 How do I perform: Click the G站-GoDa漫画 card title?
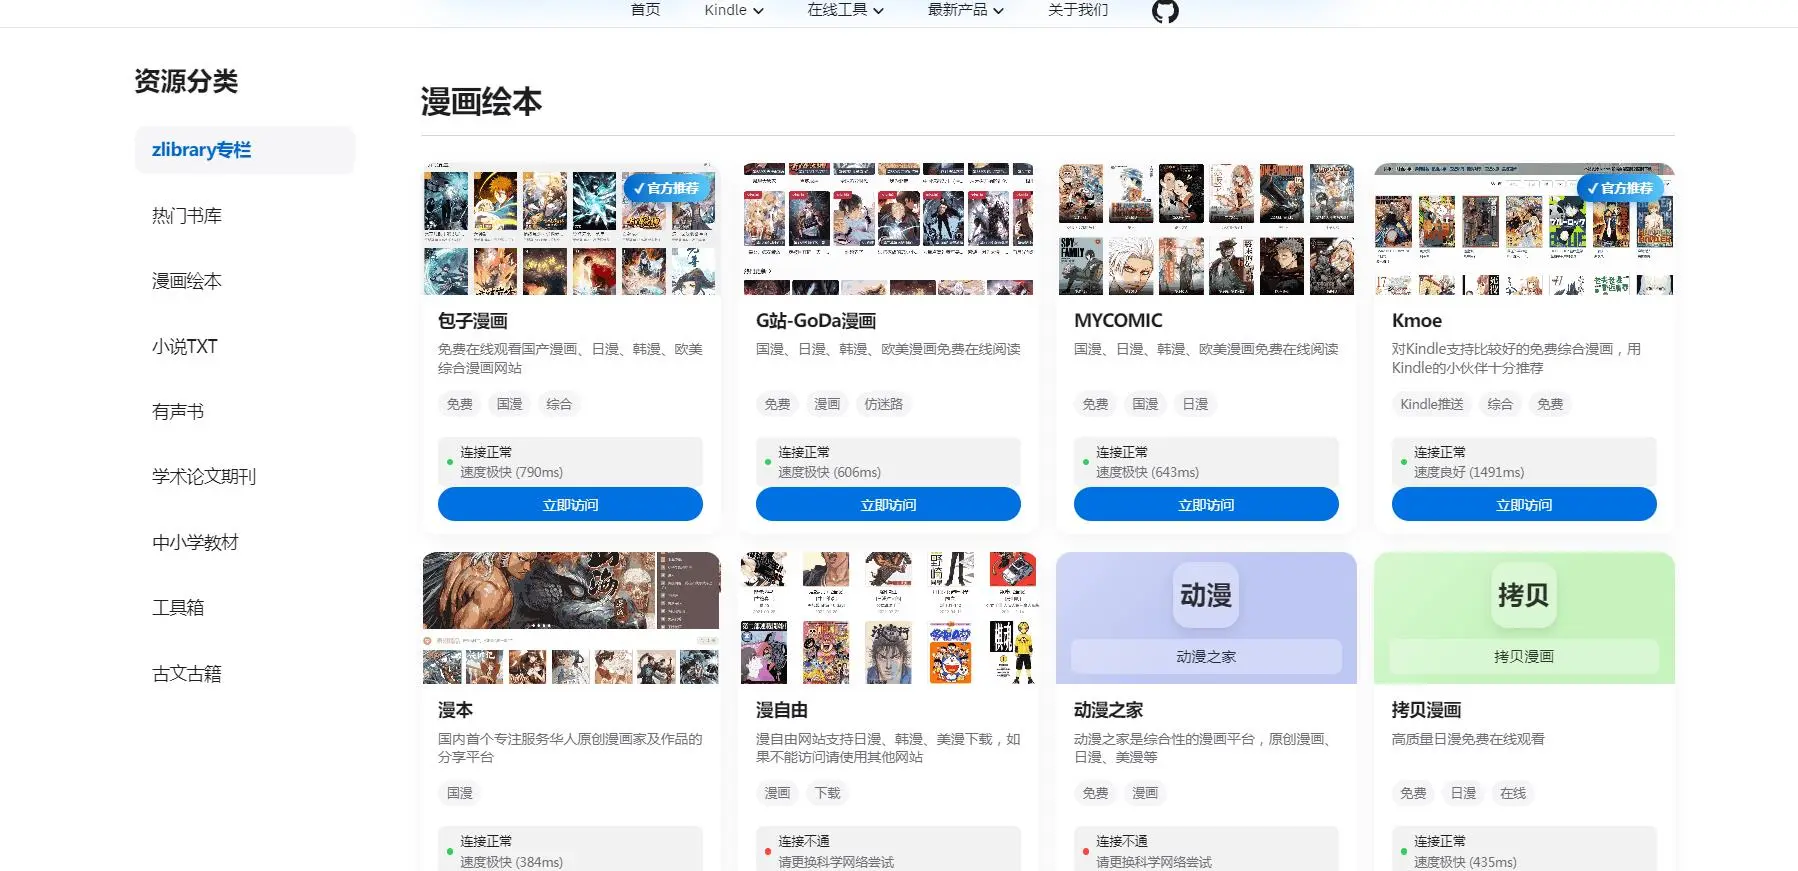pyautogui.click(x=816, y=321)
